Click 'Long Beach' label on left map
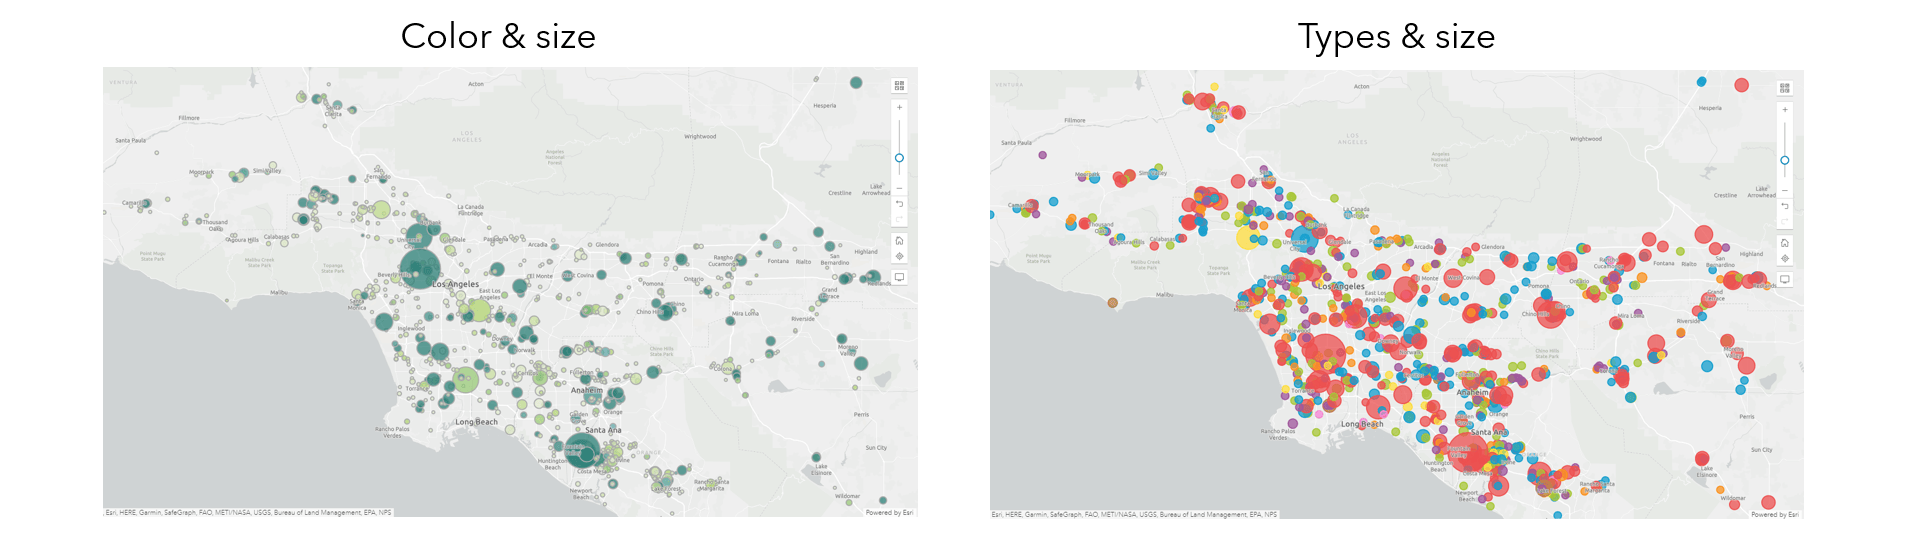The height and width of the screenshot is (555, 1920). (x=476, y=422)
